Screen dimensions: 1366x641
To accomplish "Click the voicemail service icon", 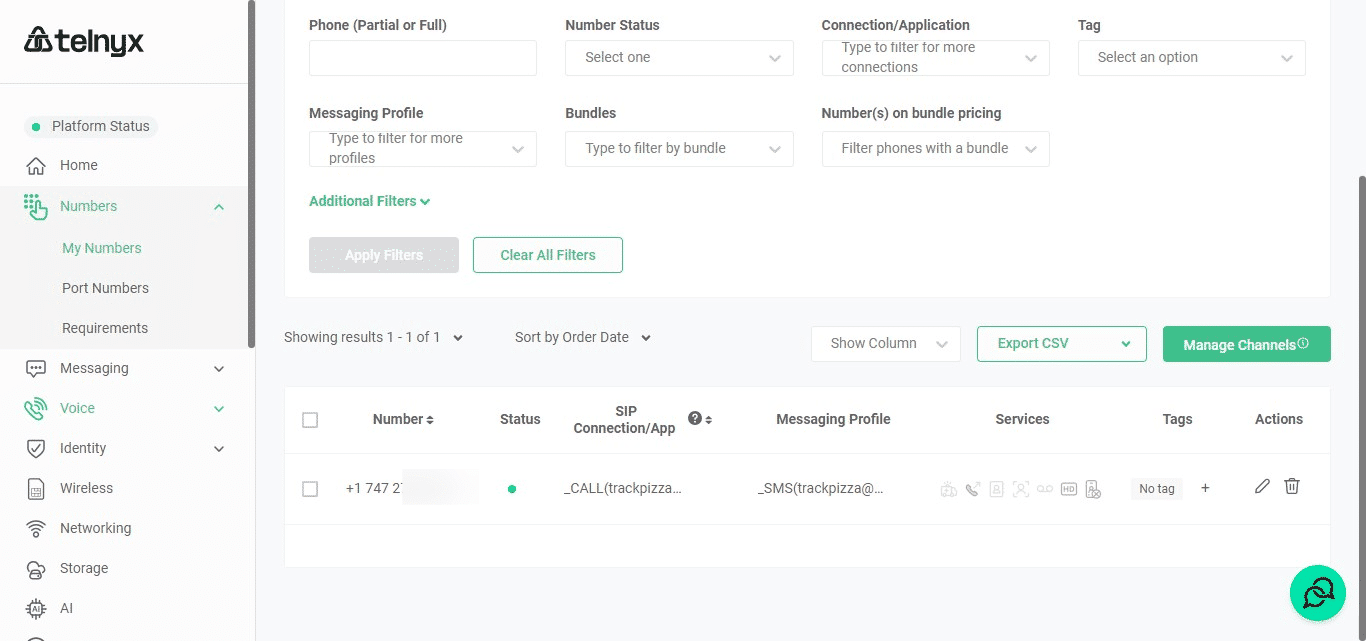I will tap(1045, 489).
